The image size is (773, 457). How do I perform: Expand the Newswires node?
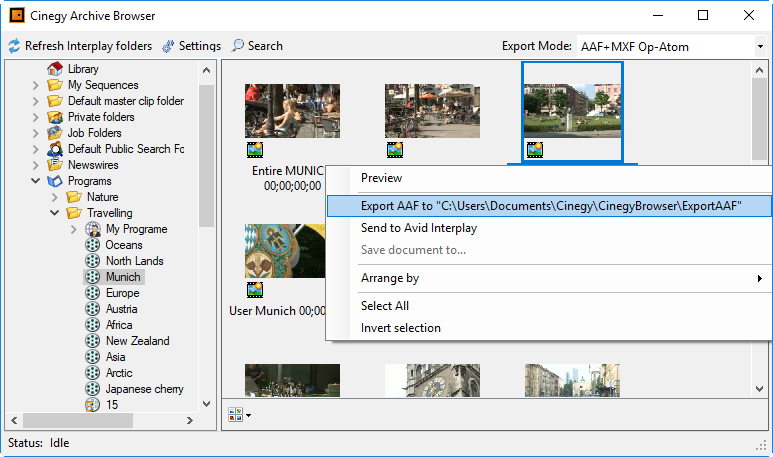(x=35, y=165)
